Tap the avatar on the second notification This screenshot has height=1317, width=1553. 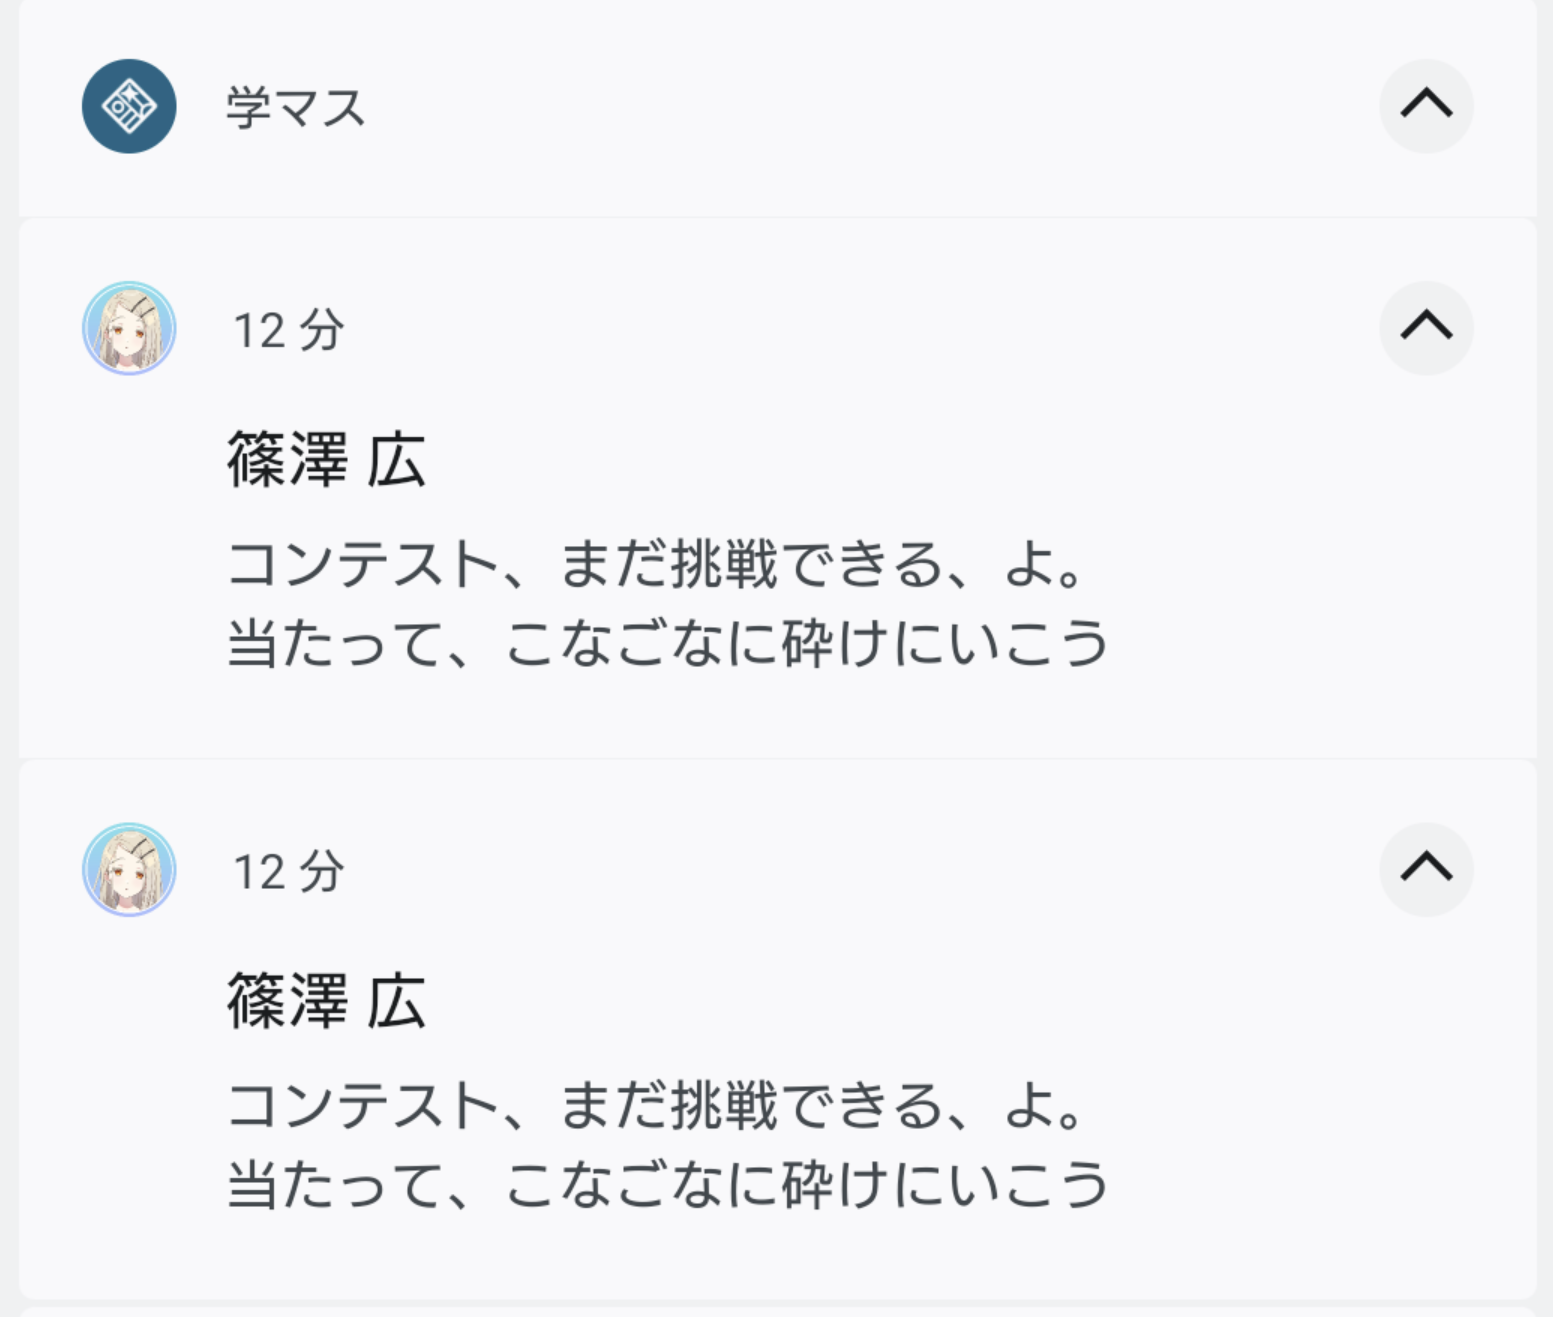pyautogui.click(x=129, y=869)
